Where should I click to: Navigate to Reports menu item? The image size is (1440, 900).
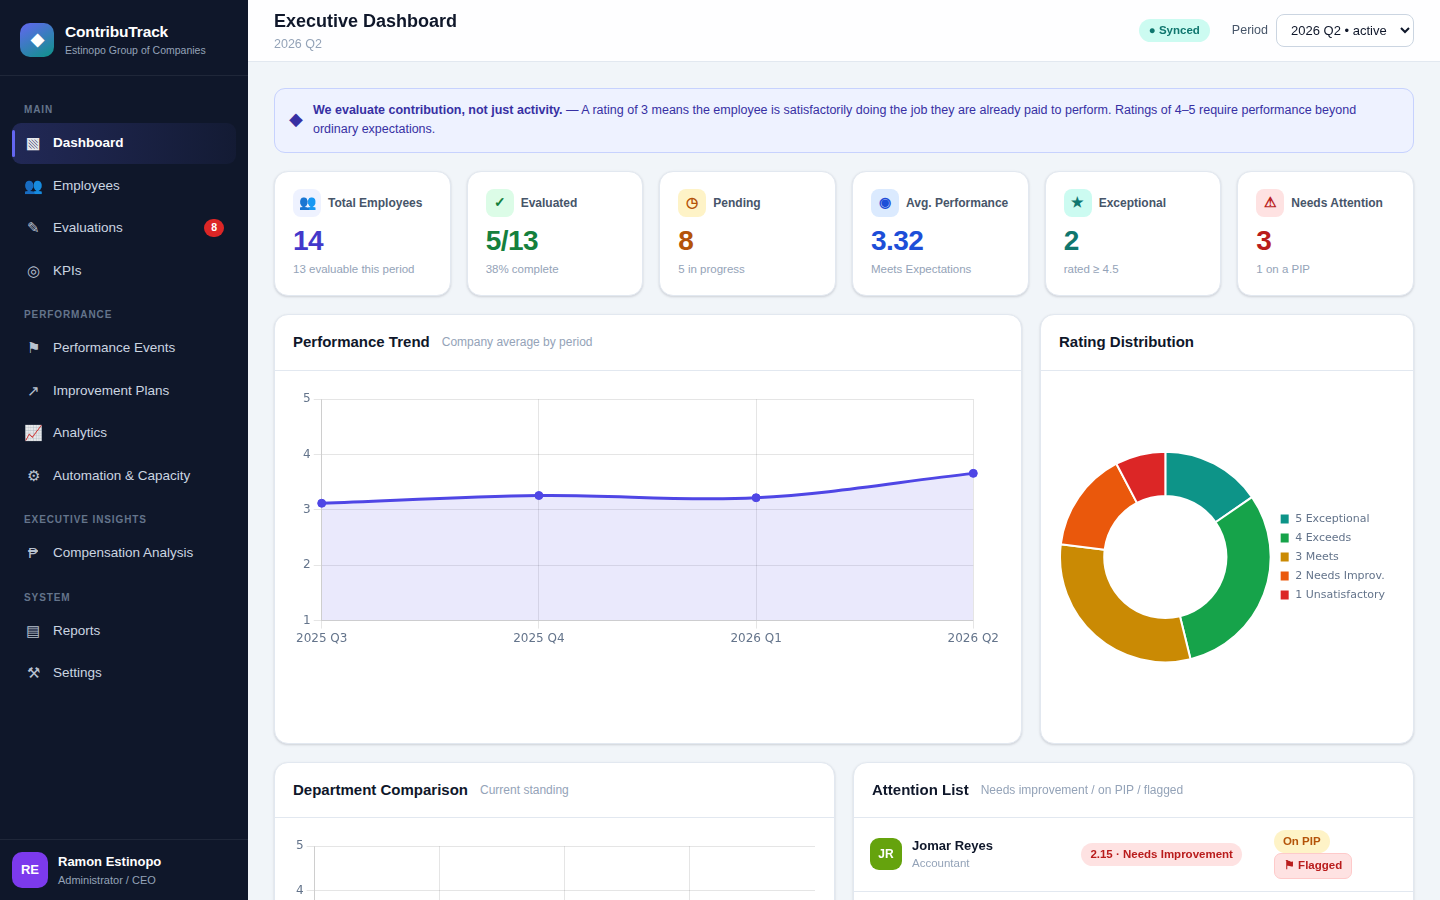point(124,631)
